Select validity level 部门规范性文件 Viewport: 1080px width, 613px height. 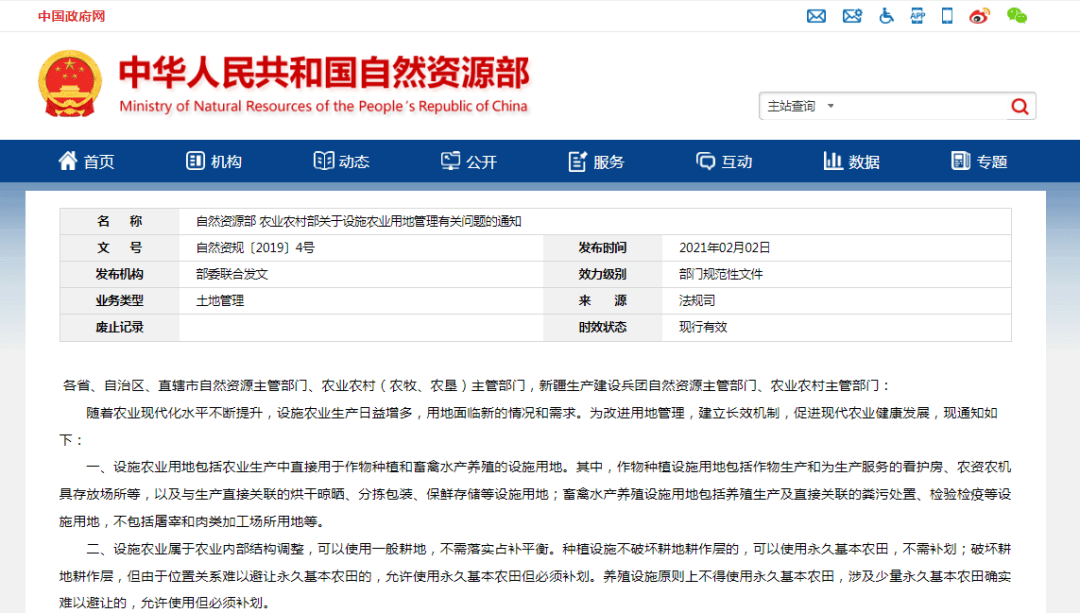pyautogui.click(x=720, y=274)
